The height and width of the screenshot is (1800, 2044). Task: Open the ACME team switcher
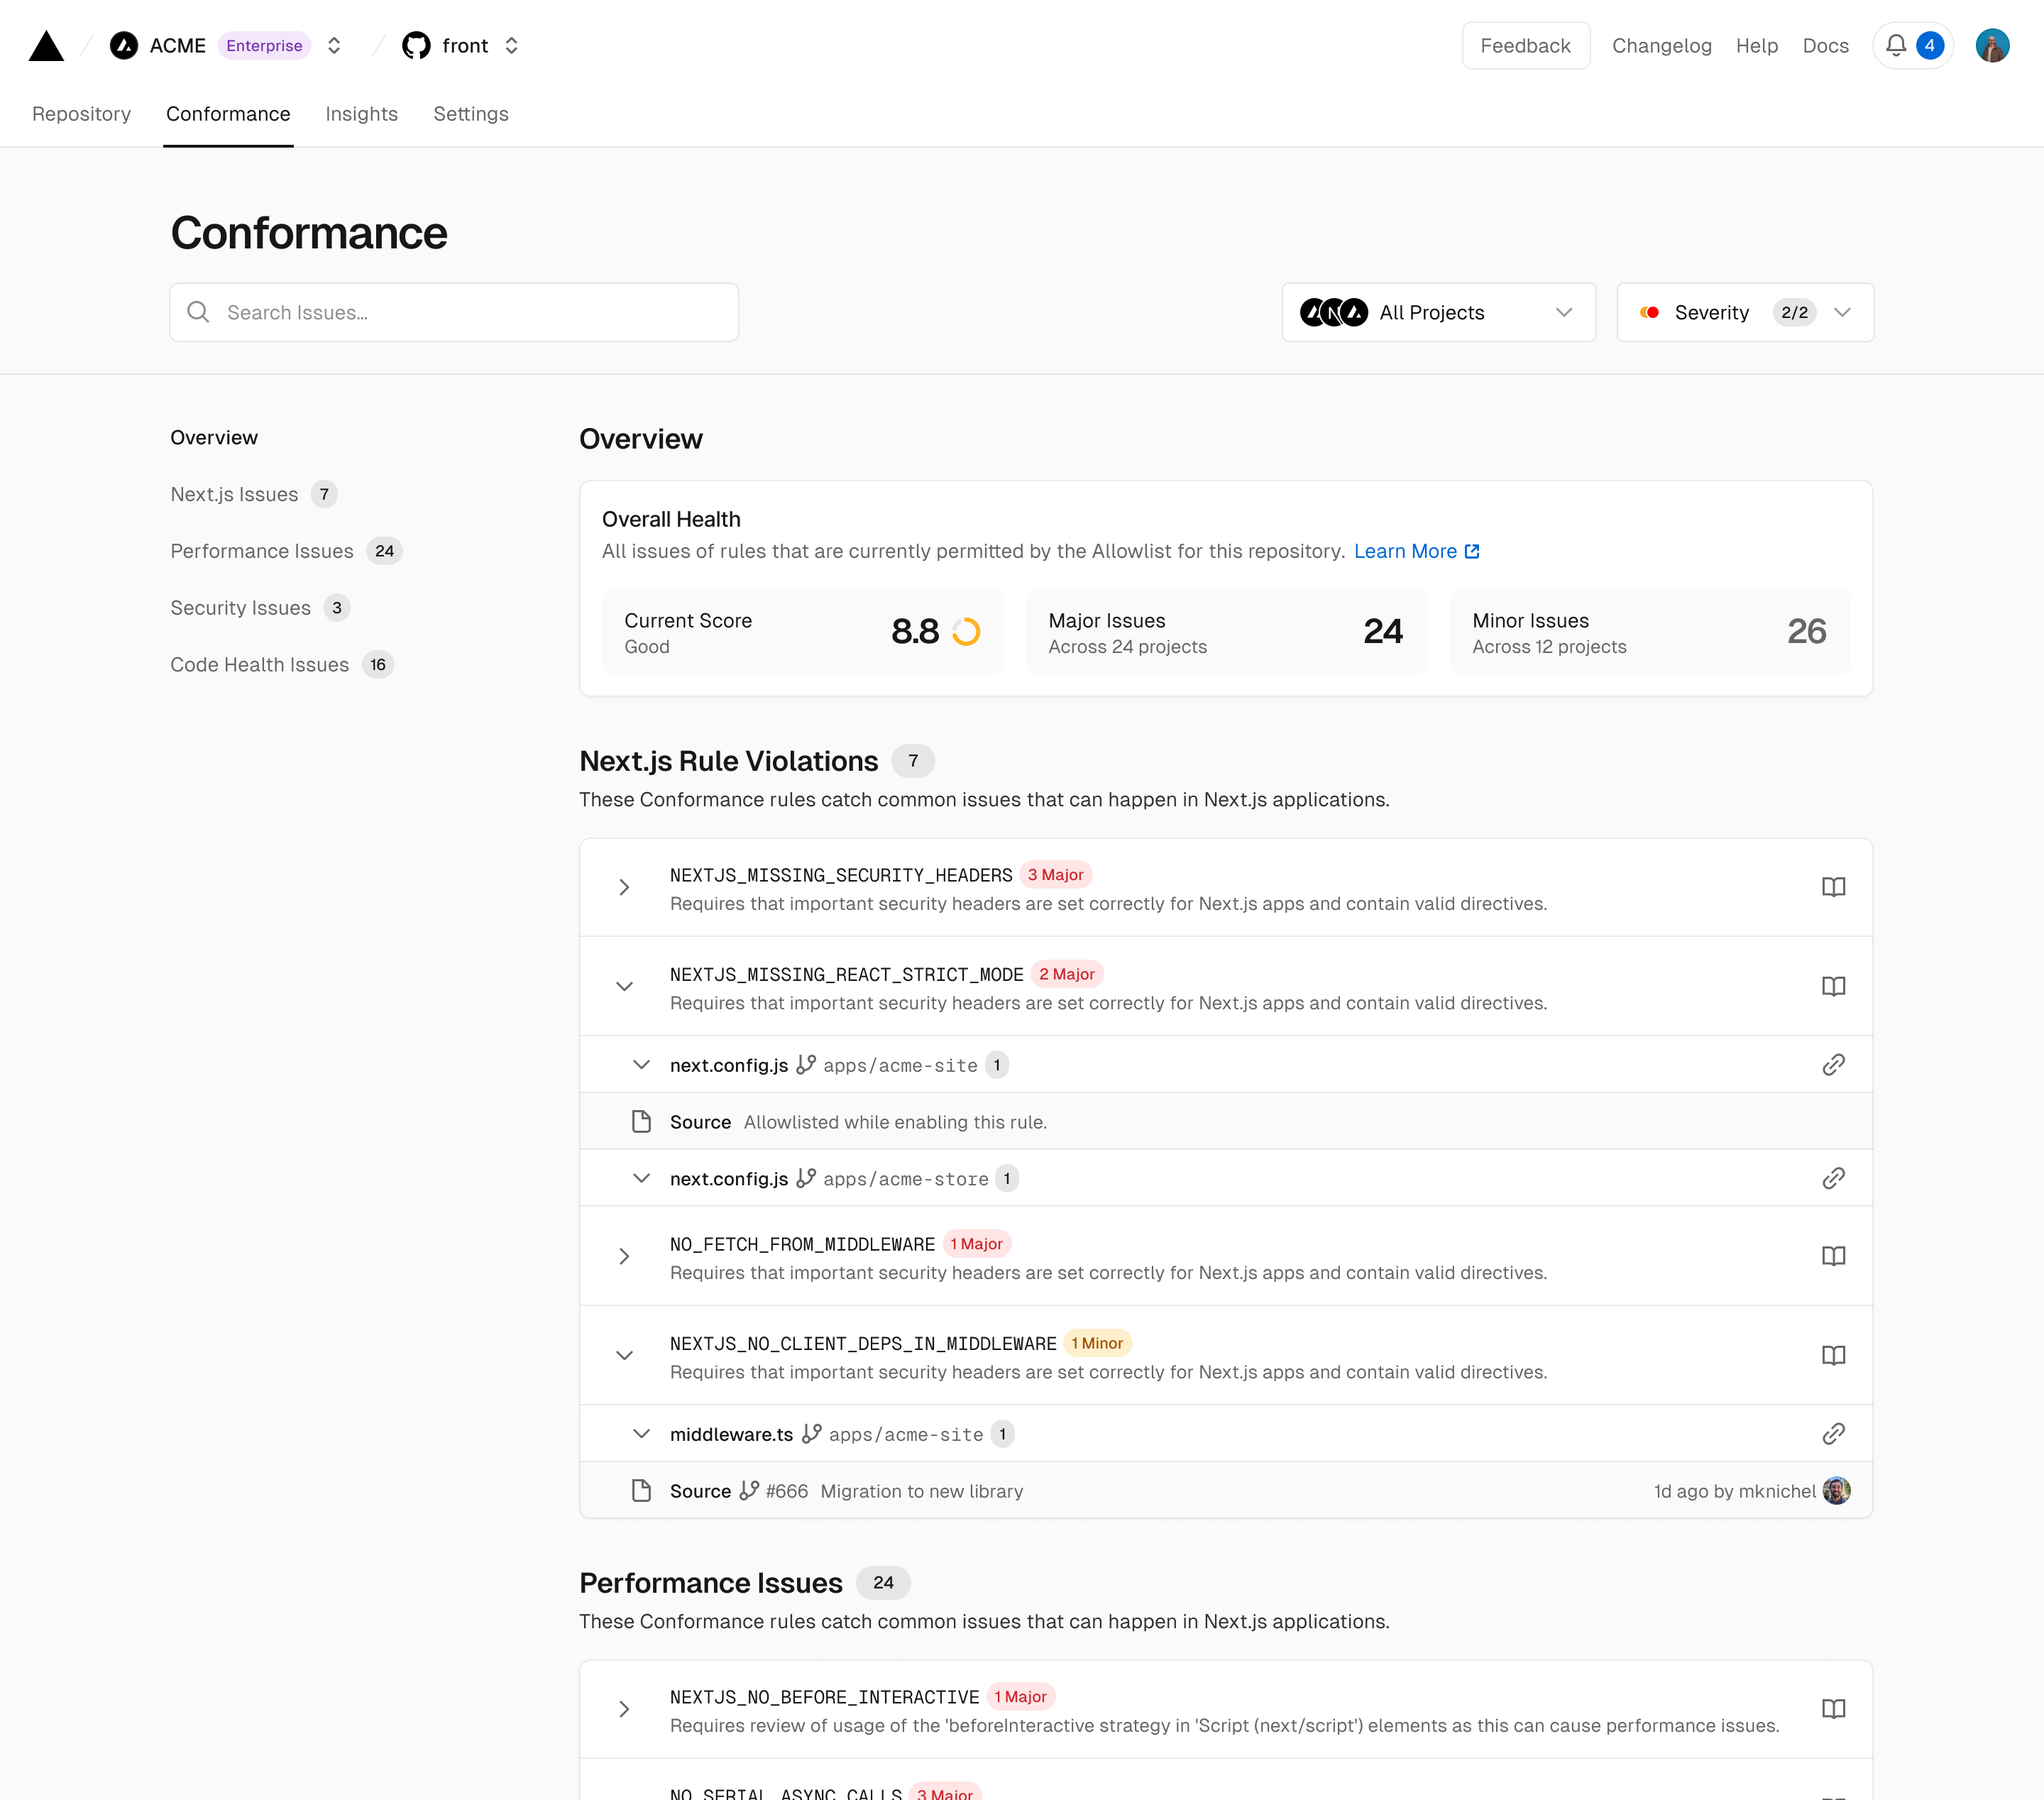pos(334,46)
